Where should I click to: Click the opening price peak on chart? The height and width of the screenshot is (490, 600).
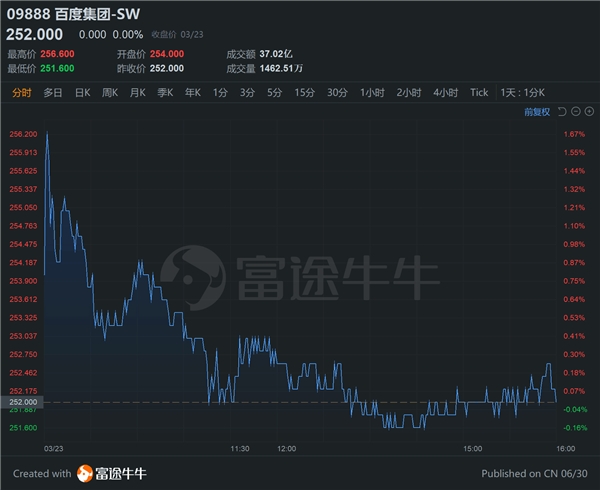pyautogui.click(x=47, y=132)
